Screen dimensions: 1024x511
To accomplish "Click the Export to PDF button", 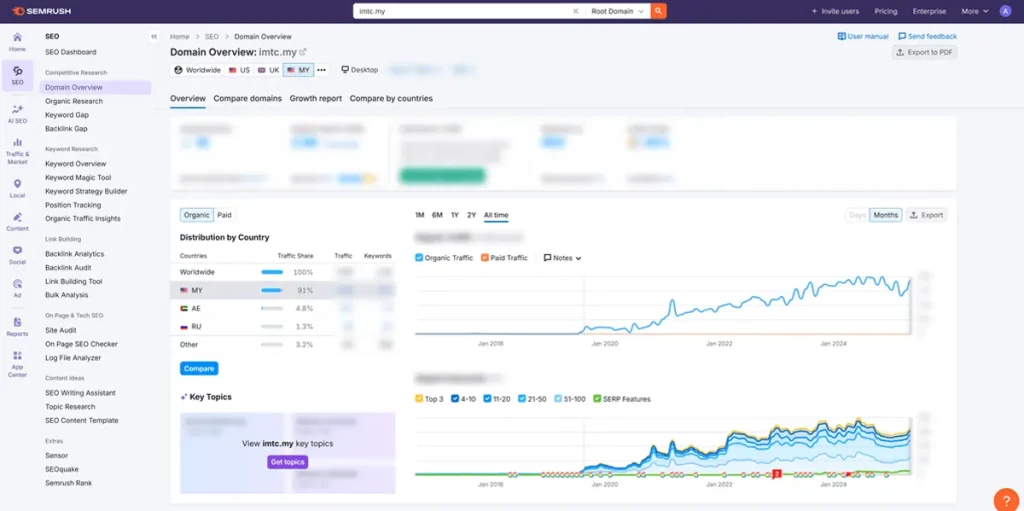I will [924, 52].
